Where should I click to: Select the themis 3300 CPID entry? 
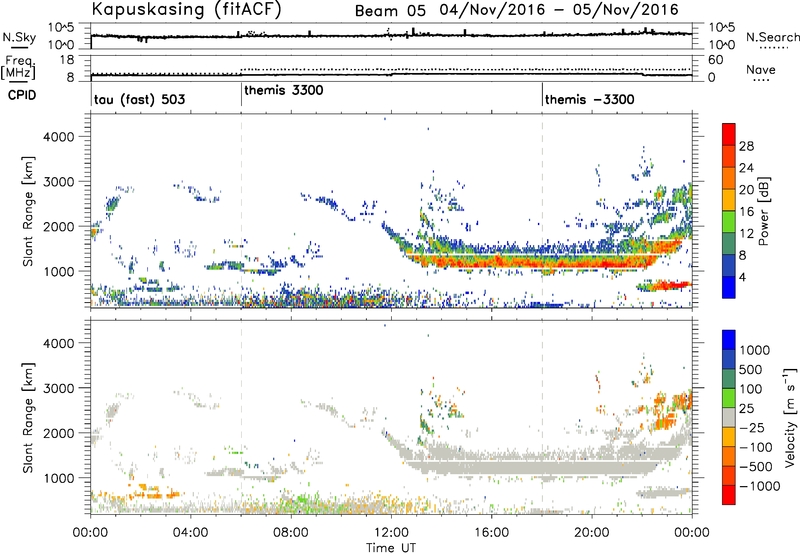[x=284, y=90]
